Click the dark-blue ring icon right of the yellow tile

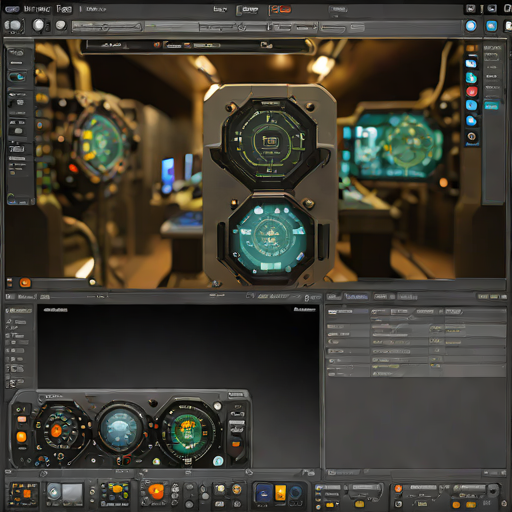click(295, 492)
